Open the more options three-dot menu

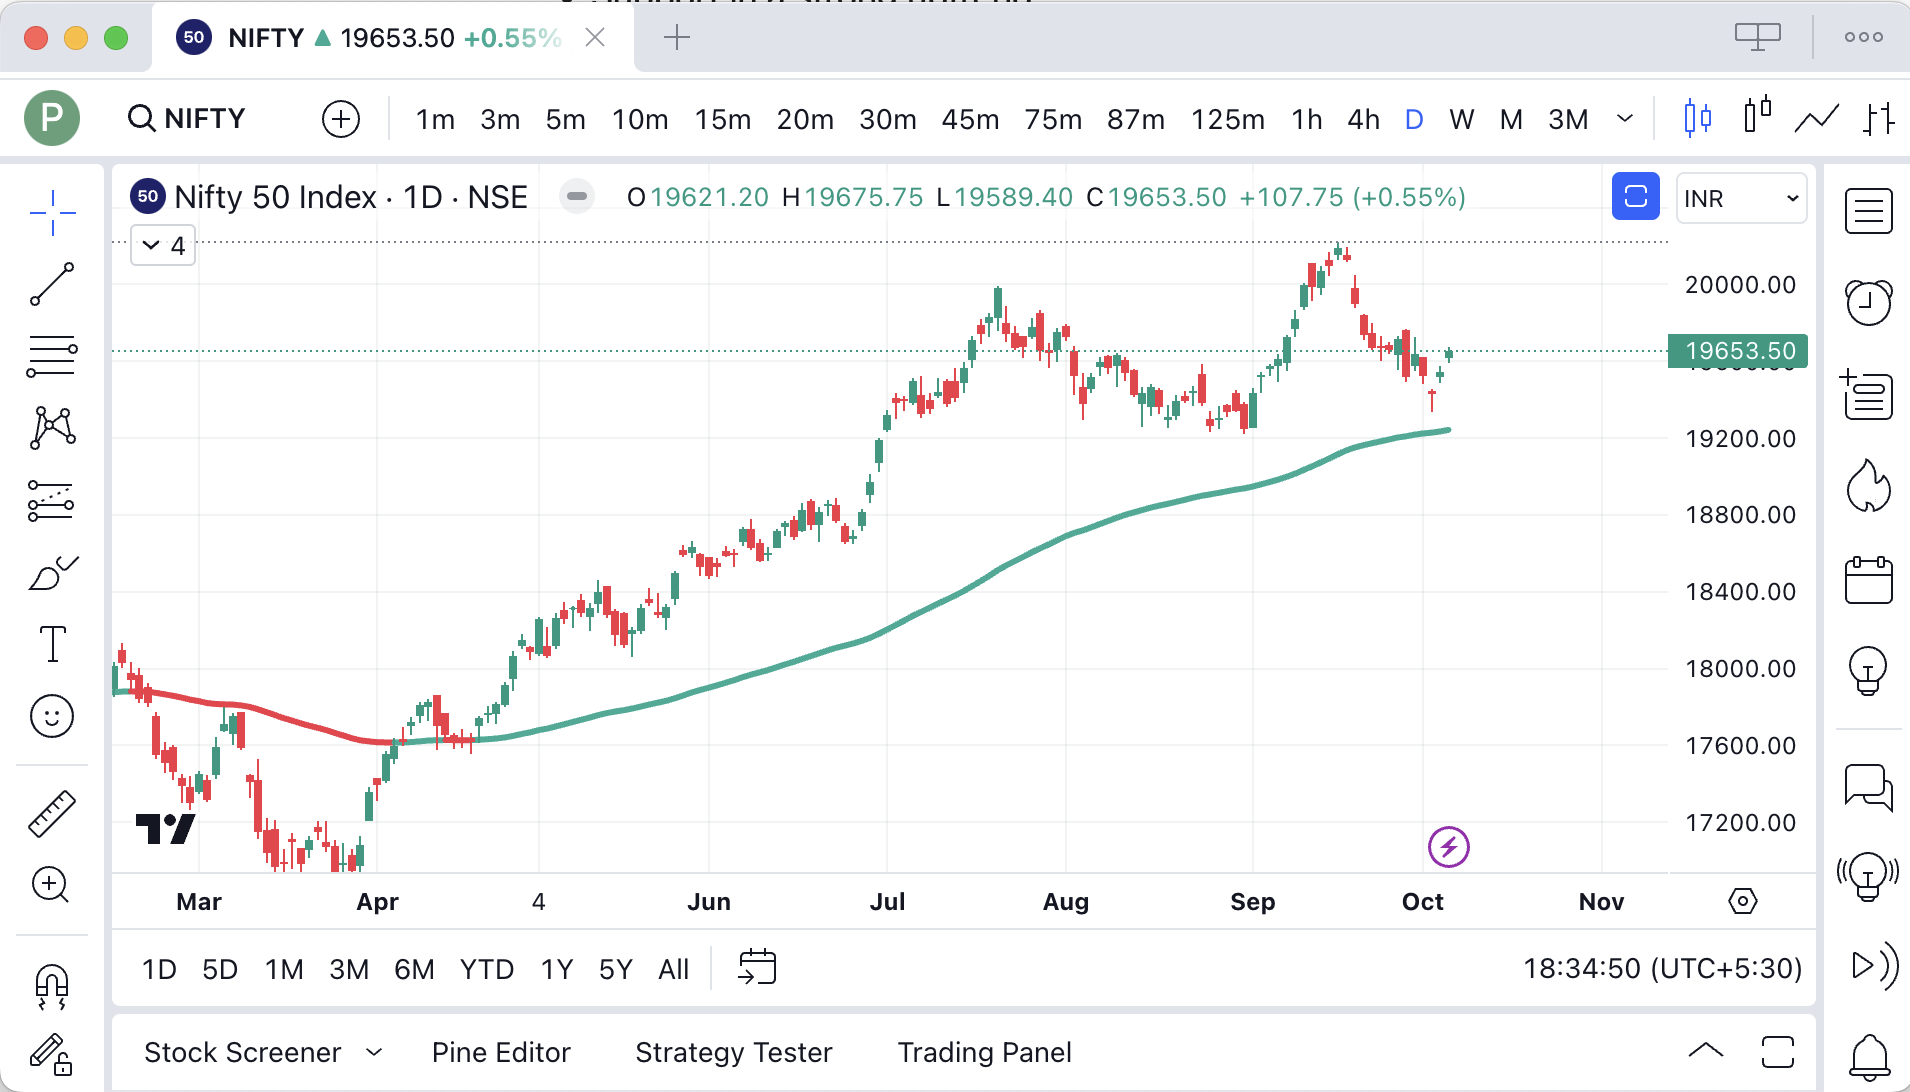[1864, 37]
